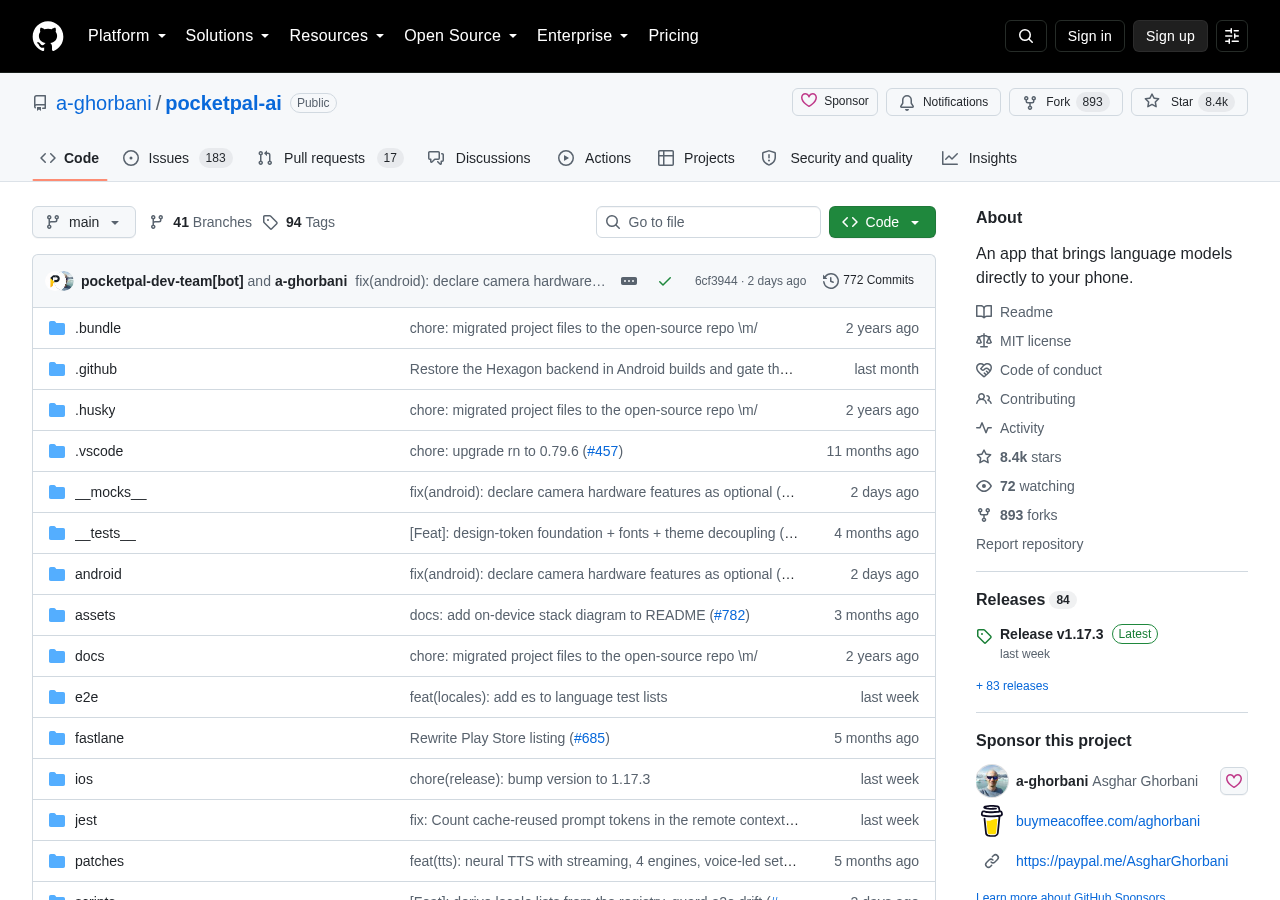Expand the Open Source menu

click(461, 36)
